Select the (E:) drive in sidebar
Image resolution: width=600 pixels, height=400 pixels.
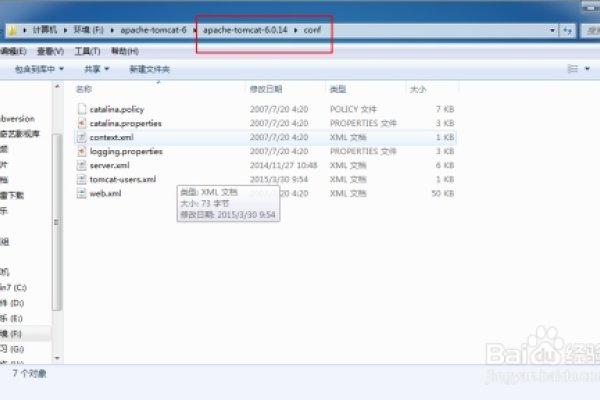11,318
